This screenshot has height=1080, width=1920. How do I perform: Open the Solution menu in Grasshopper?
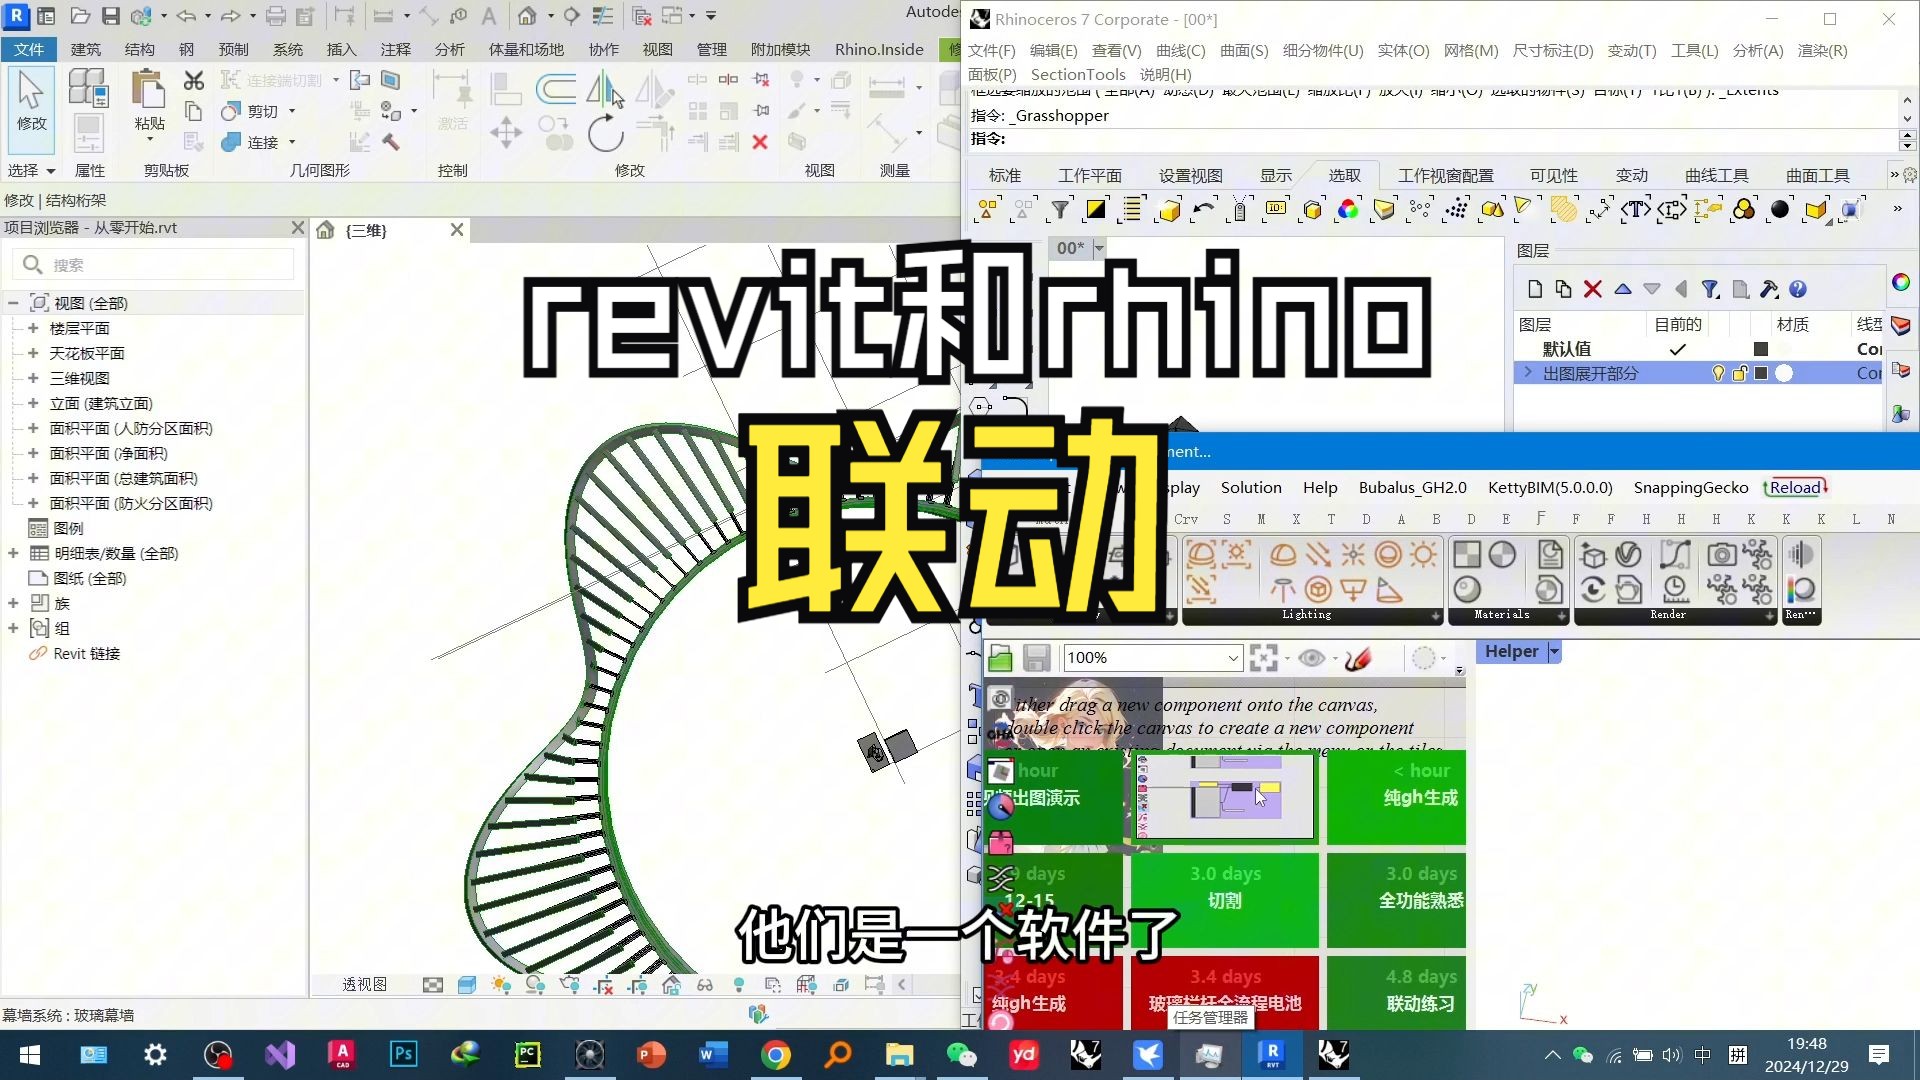[x=1250, y=487]
